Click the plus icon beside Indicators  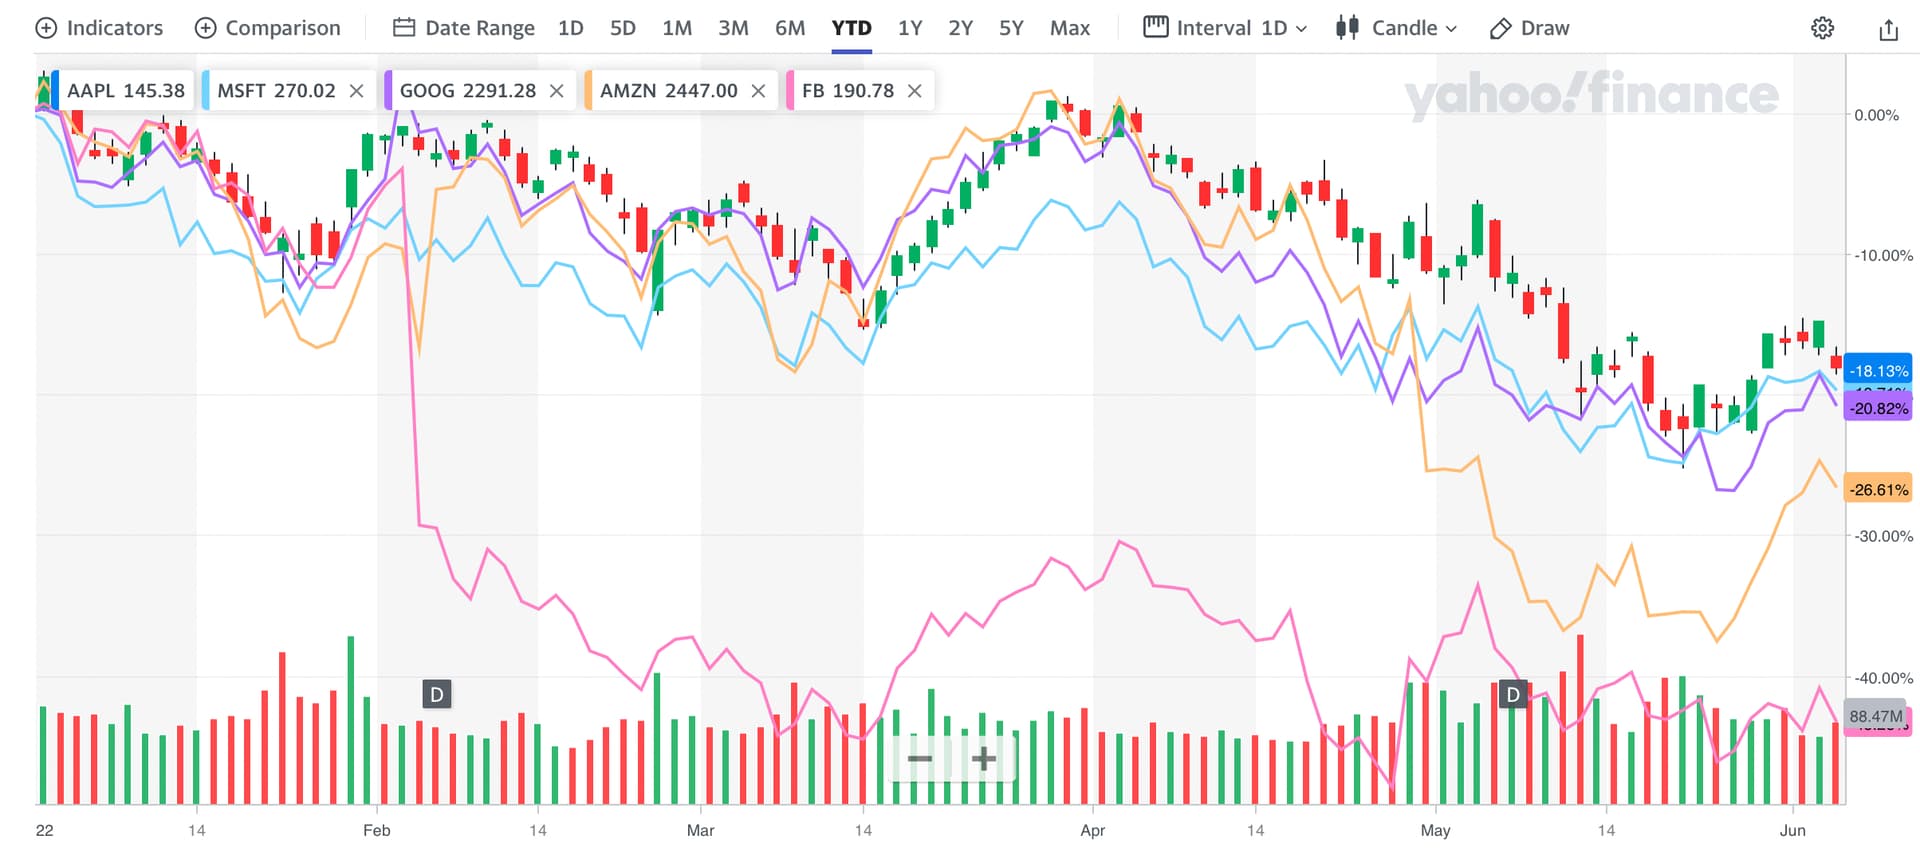(x=46, y=28)
